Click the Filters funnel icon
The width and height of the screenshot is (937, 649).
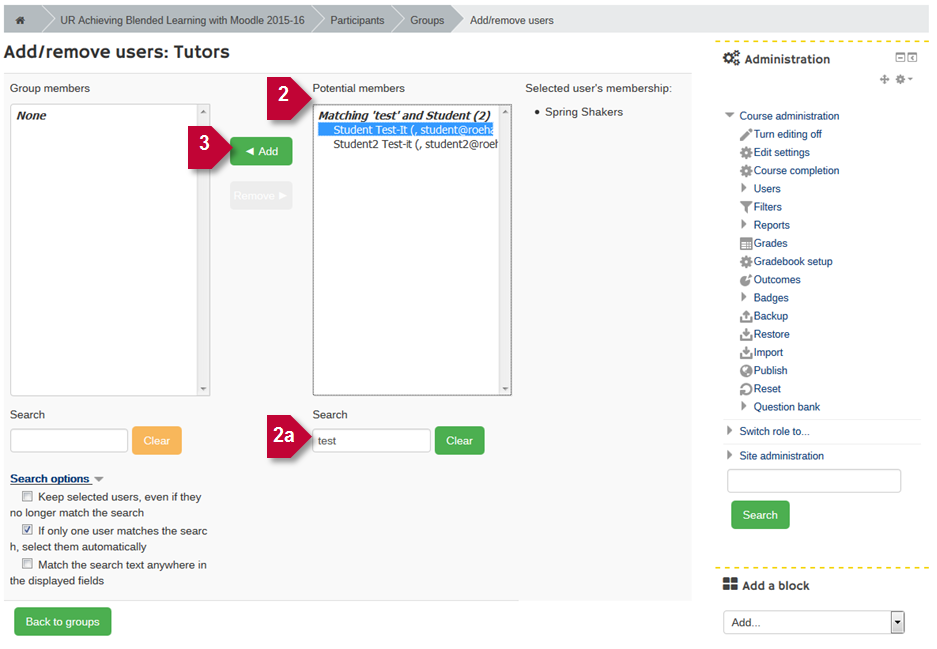coord(746,207)
